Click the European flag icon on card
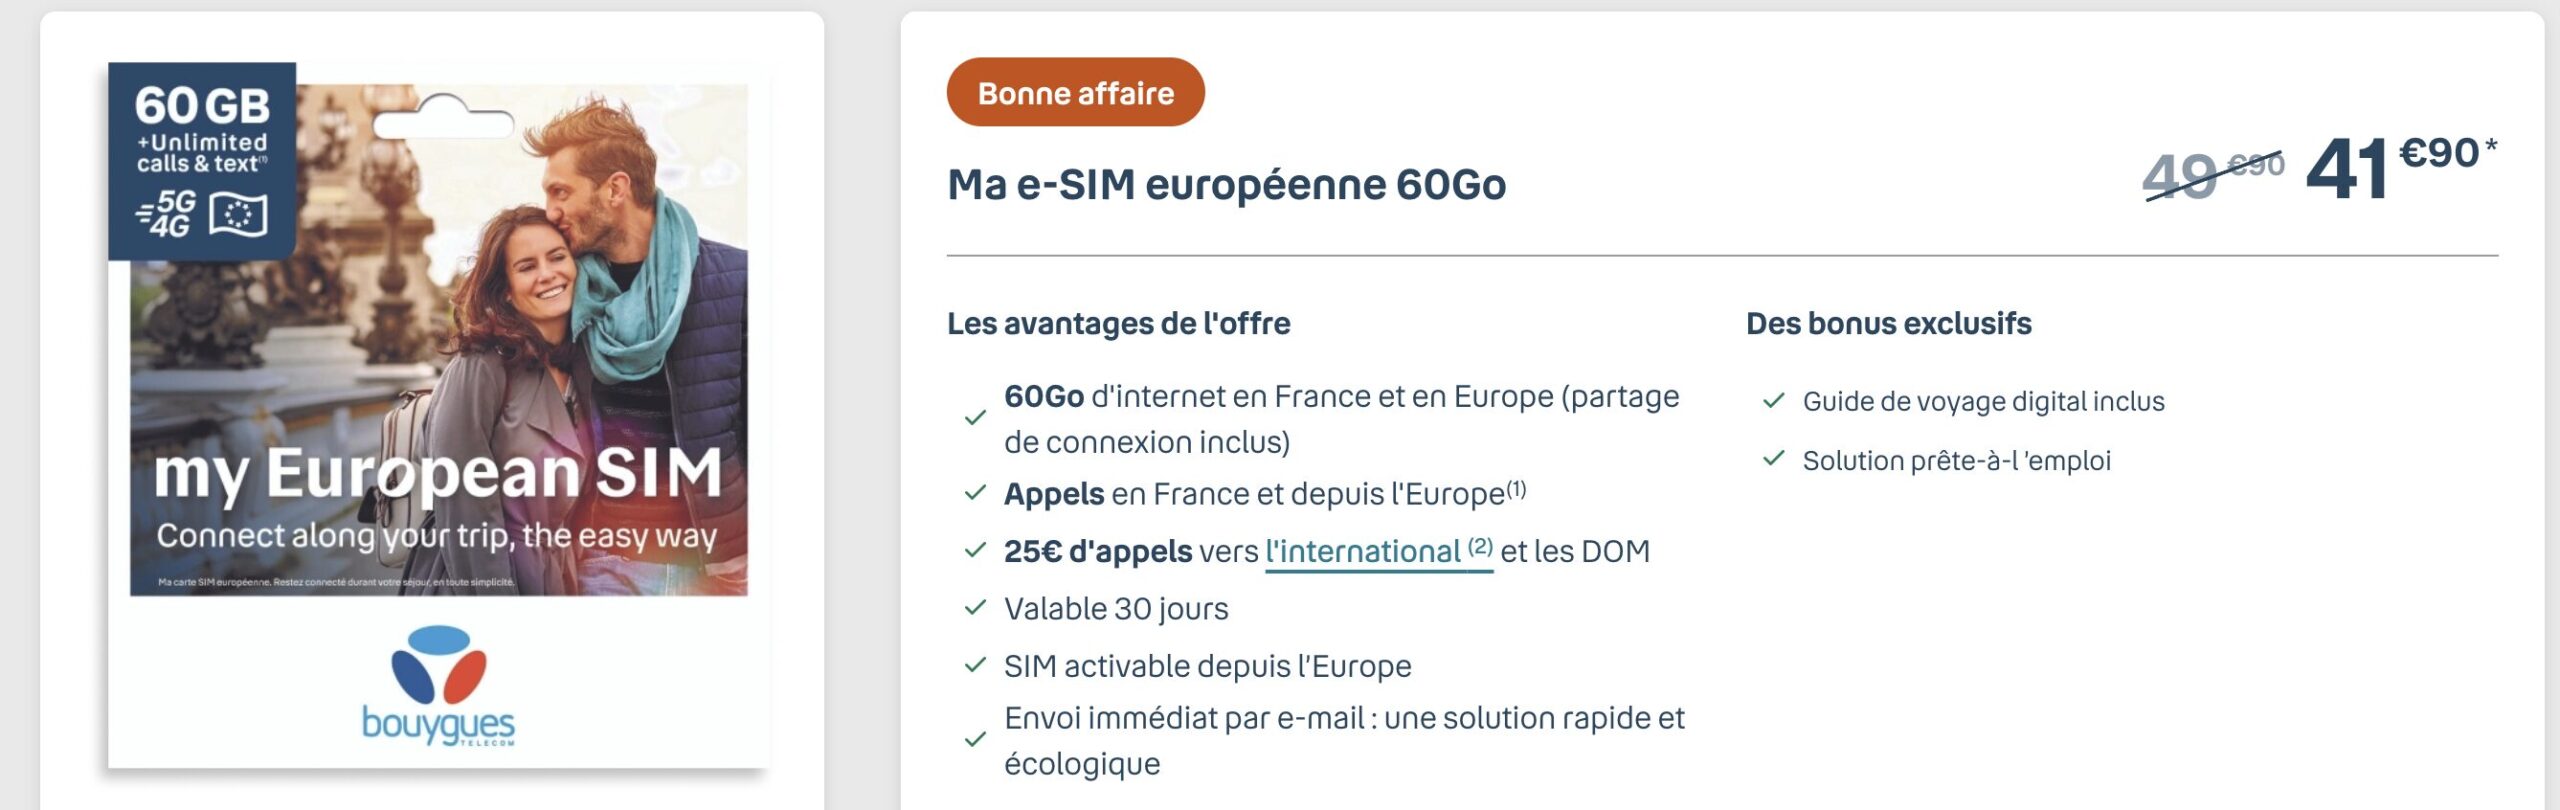Image resolution: width=2560 pixels, height=810 pixels. click(x=238, y=215)
